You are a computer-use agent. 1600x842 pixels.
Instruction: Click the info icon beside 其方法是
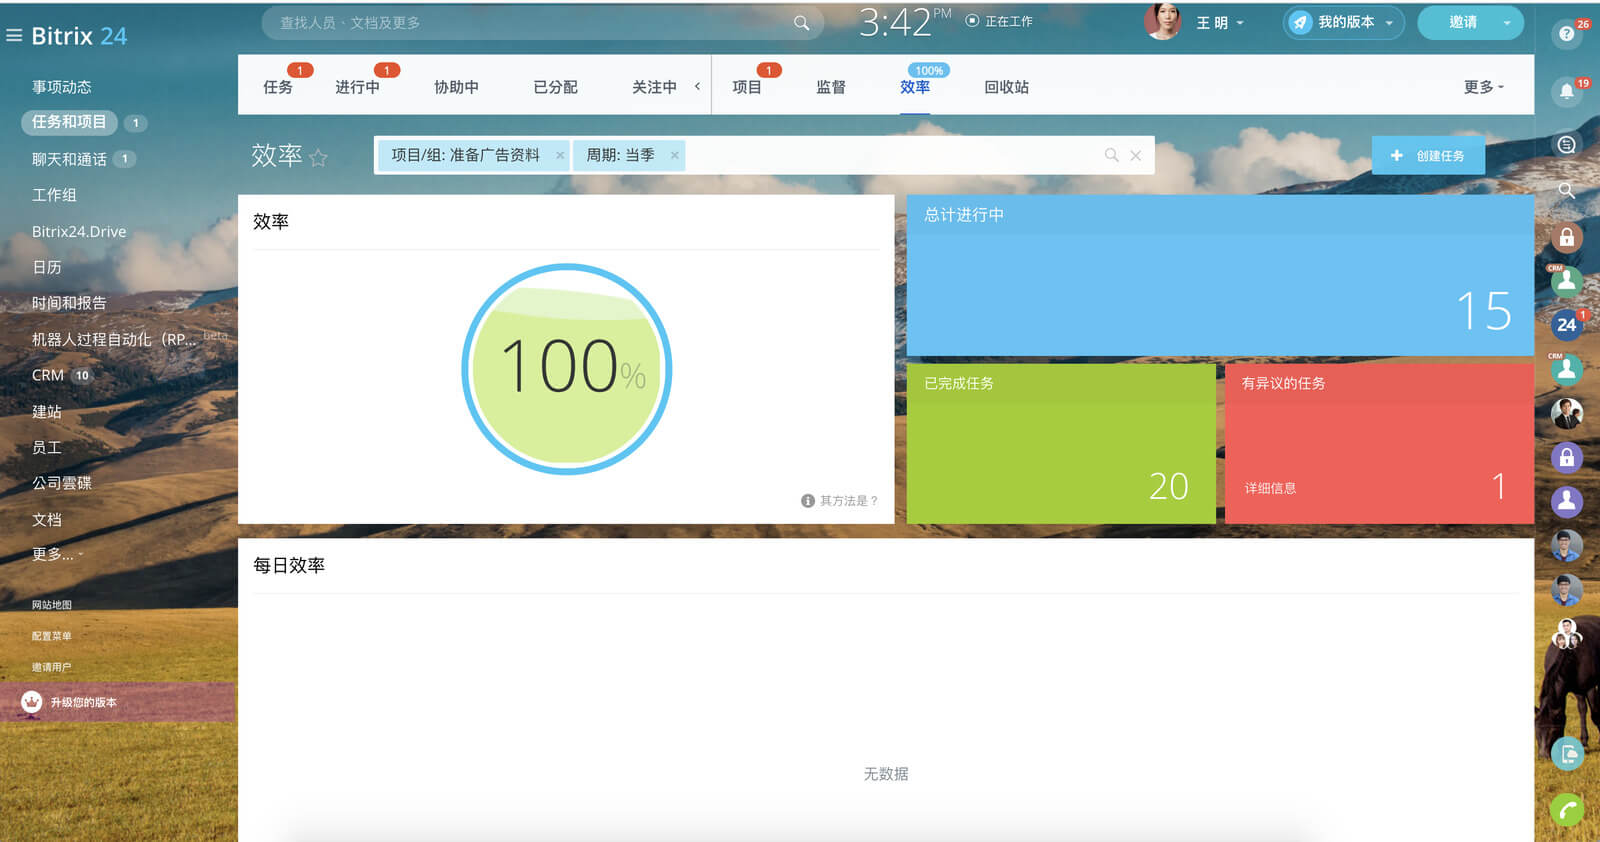808,501
